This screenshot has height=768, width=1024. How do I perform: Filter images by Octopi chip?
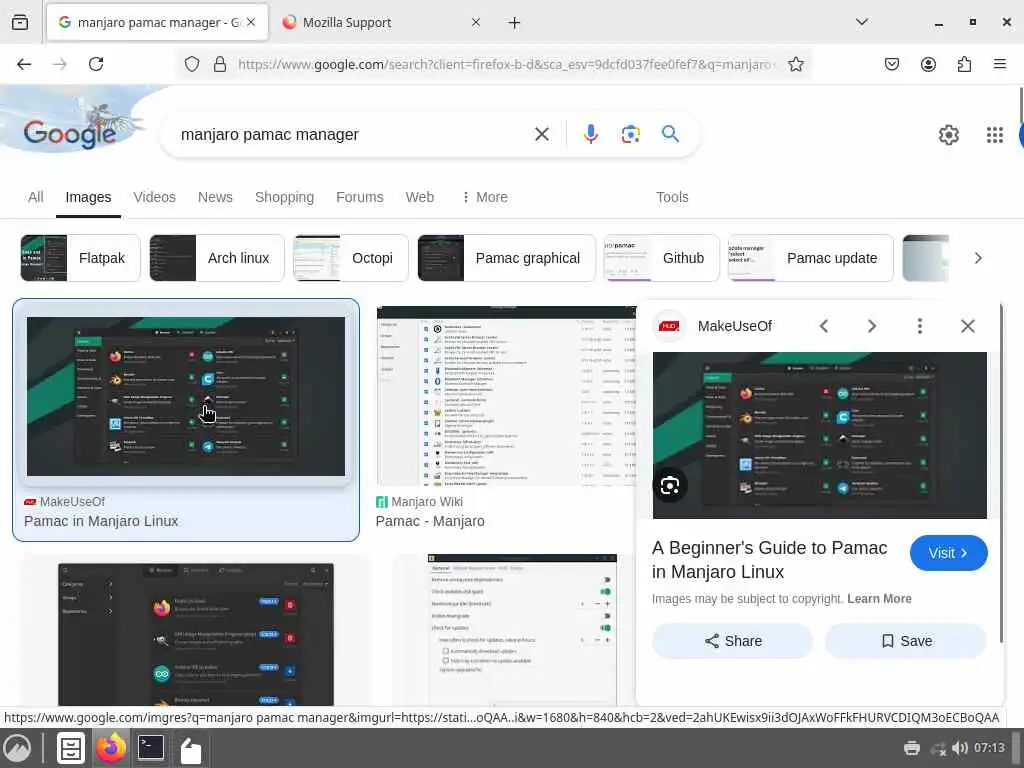(x=351, y=258)
